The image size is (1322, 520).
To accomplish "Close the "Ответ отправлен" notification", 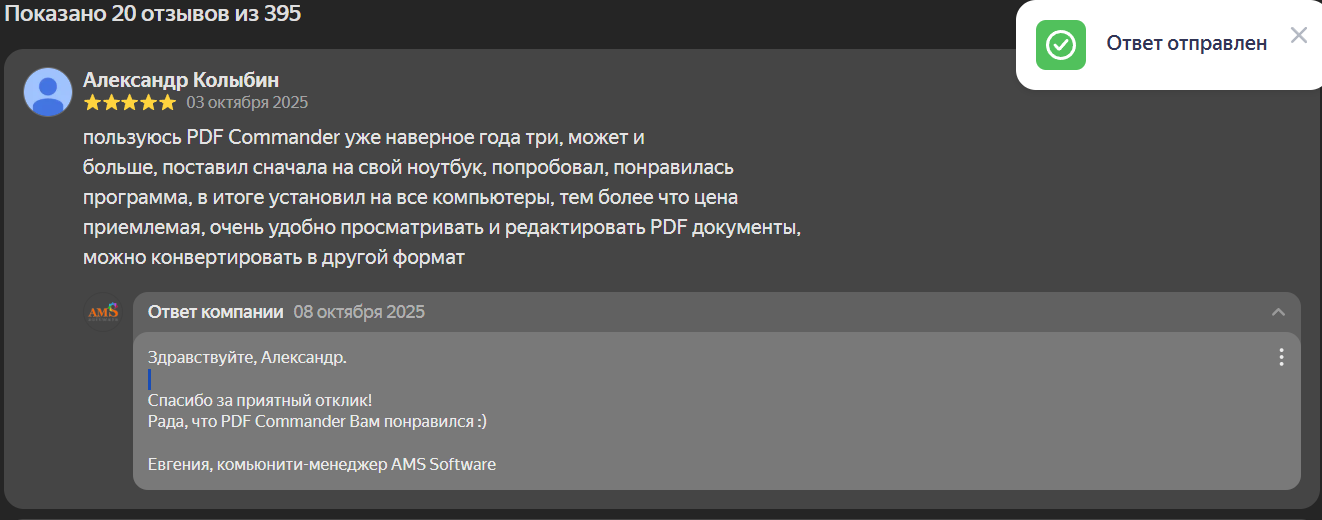I will point(1298,36).
